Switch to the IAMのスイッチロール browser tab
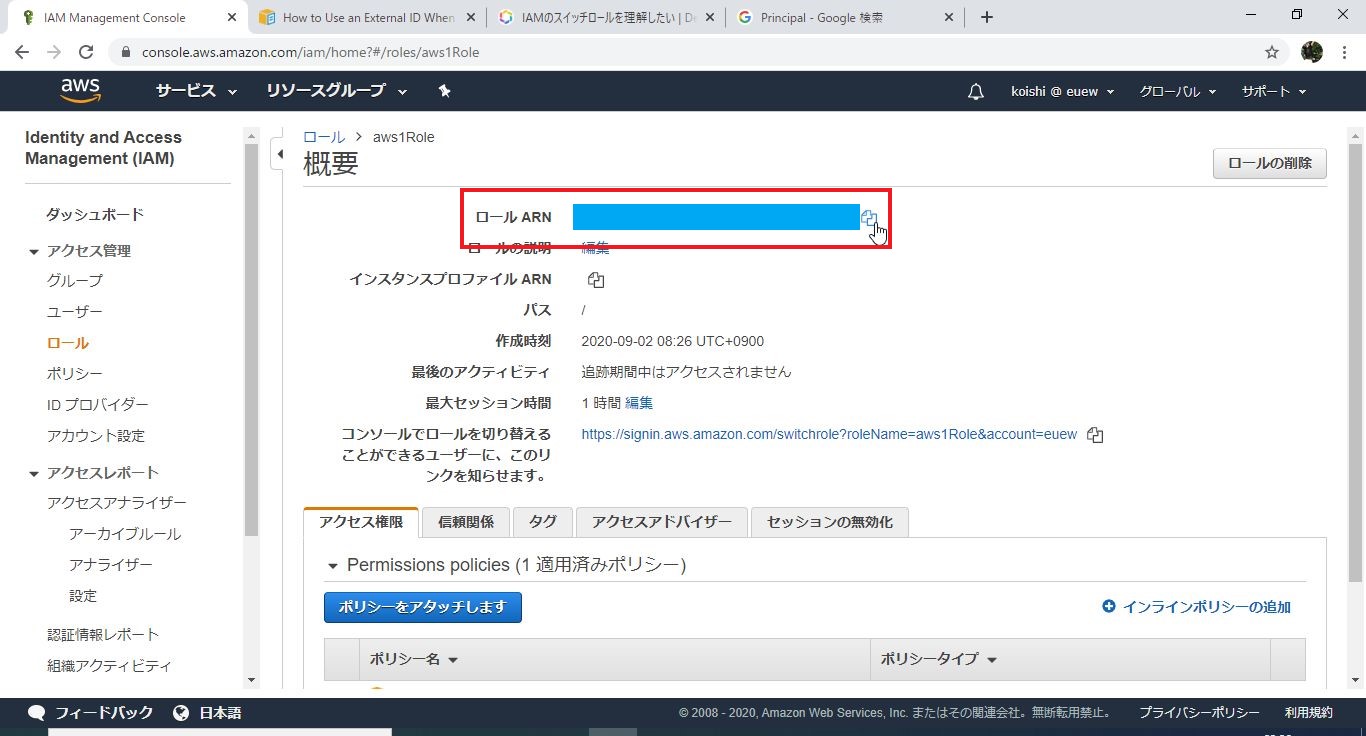1366x736 pixels. point(608,17)
